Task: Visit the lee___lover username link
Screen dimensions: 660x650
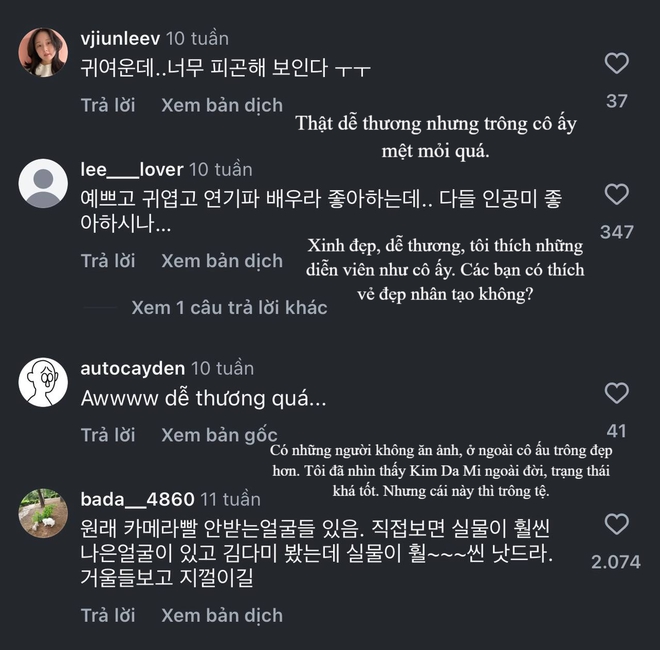Action: pyautogui.click(x=131, y=169)
